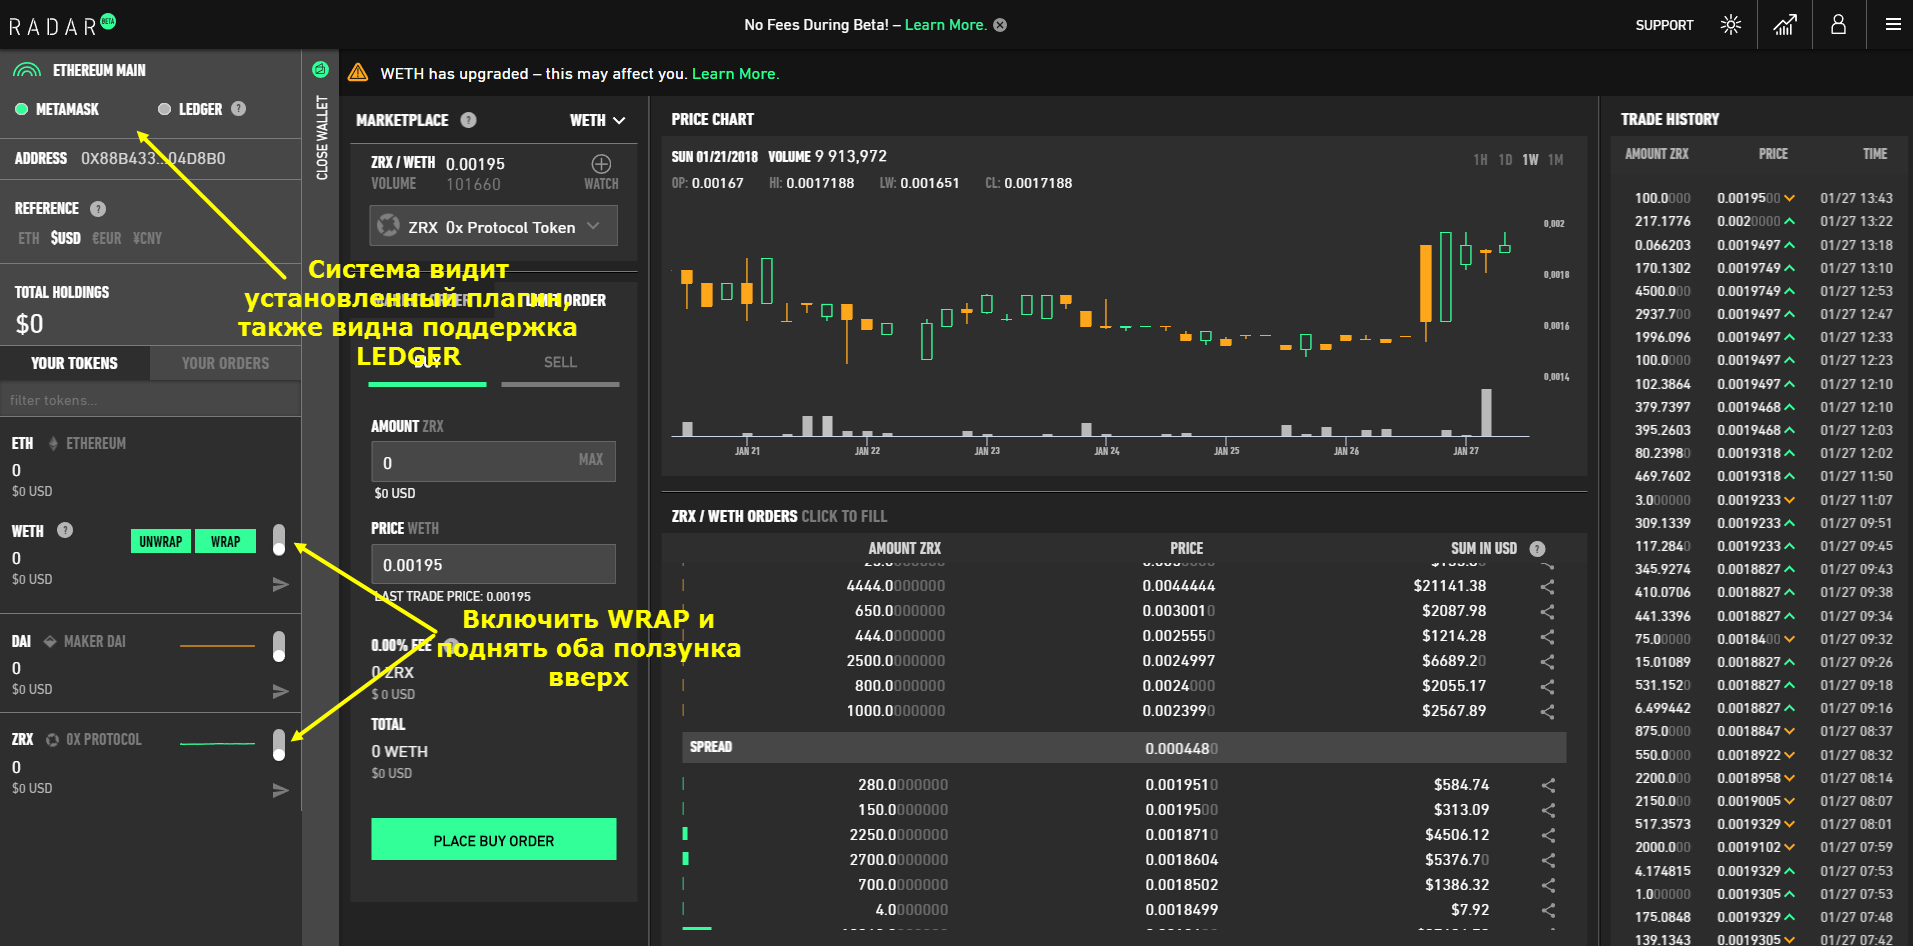This screenshot has width=1913, height=946.
Task: Set reference currency to EUR
Action: click(107, 238)
